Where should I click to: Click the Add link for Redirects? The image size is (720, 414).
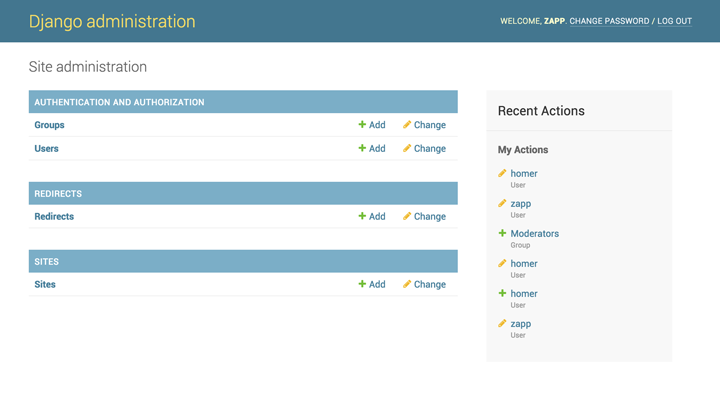coord(377,216)
